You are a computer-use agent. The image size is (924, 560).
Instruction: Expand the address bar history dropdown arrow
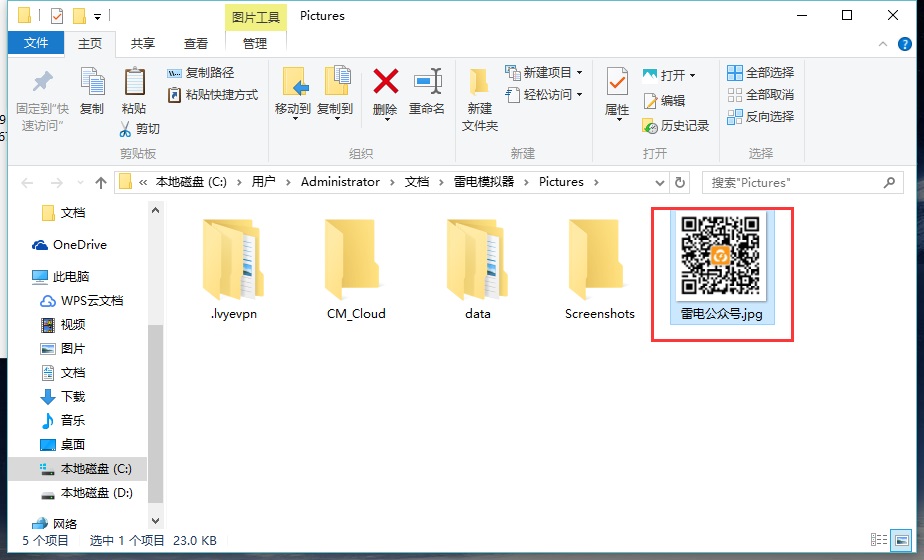[x=658, y=182]
